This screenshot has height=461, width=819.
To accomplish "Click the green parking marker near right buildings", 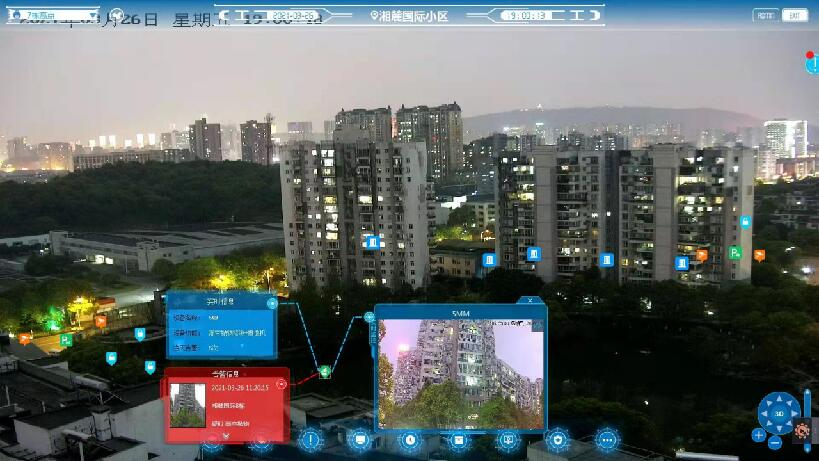I will click(x=735, y=252).
